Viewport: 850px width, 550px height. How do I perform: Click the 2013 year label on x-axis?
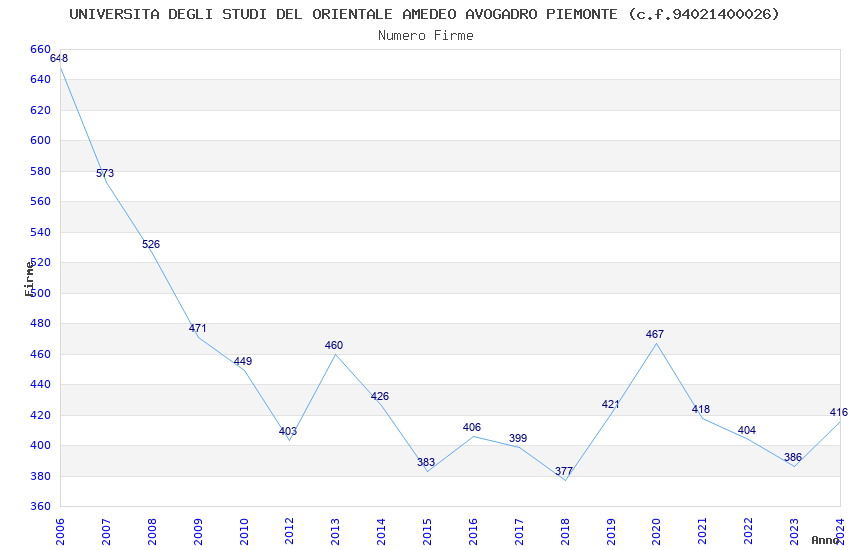click(x=336, y=531)
